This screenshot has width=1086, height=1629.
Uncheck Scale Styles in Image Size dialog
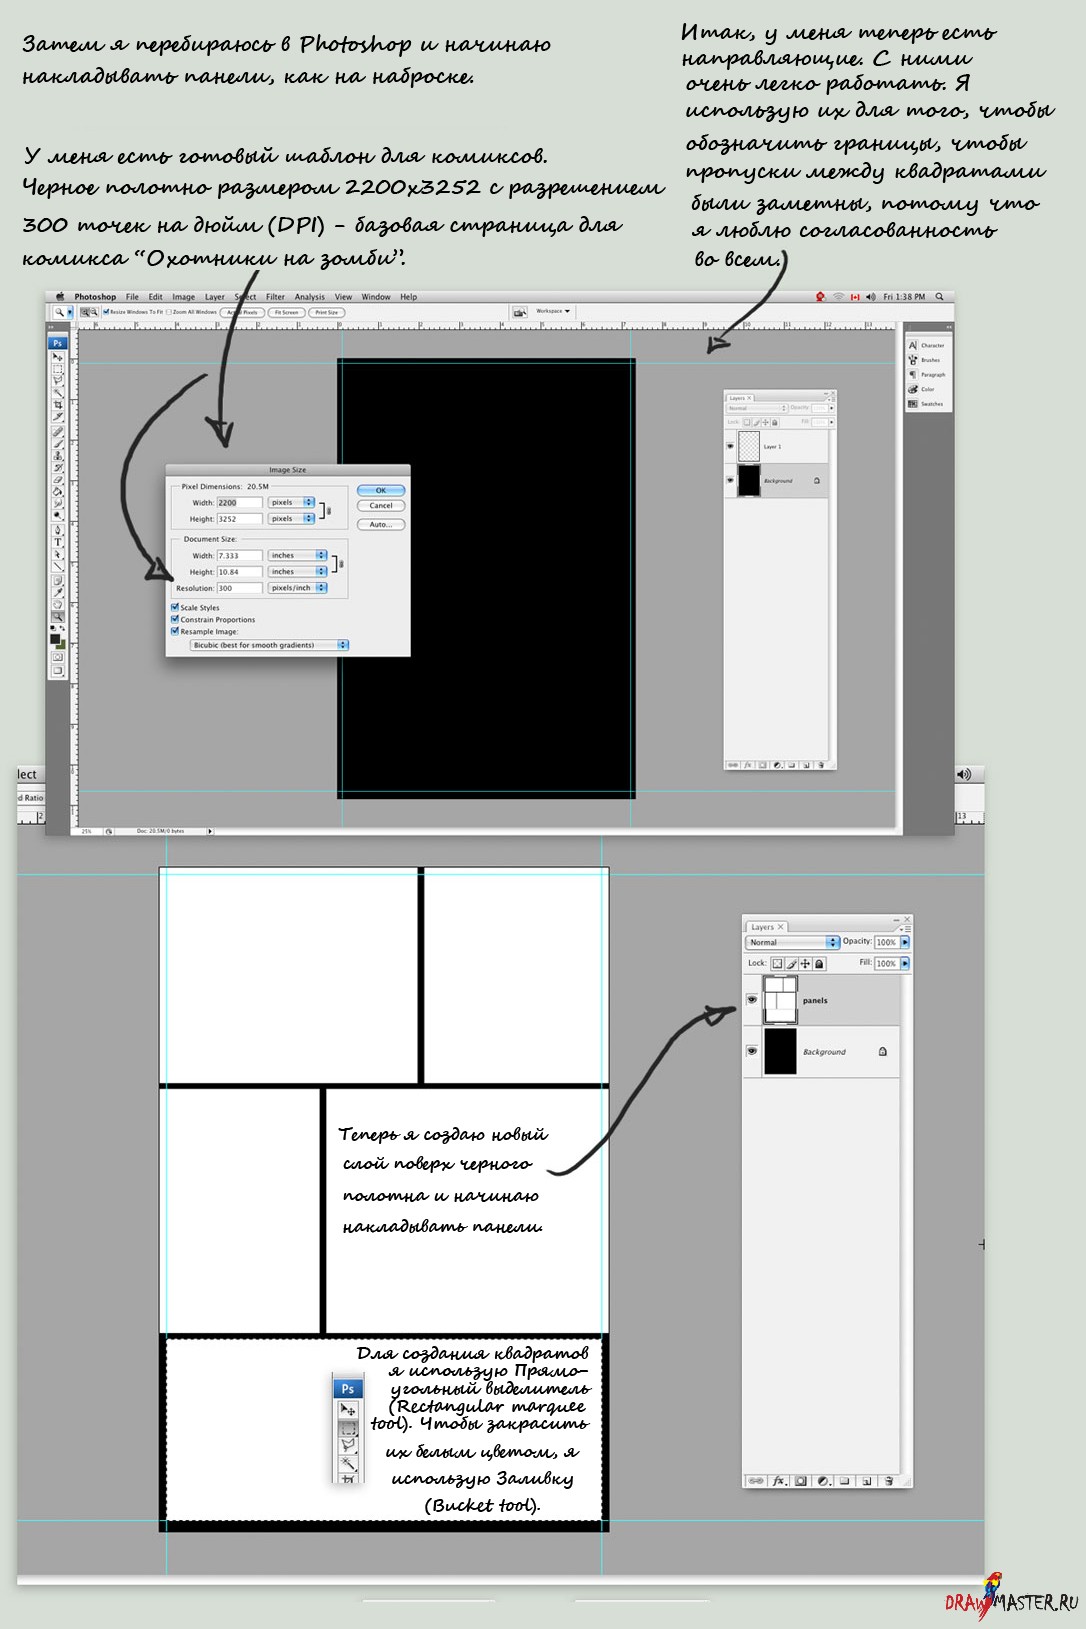175,607
